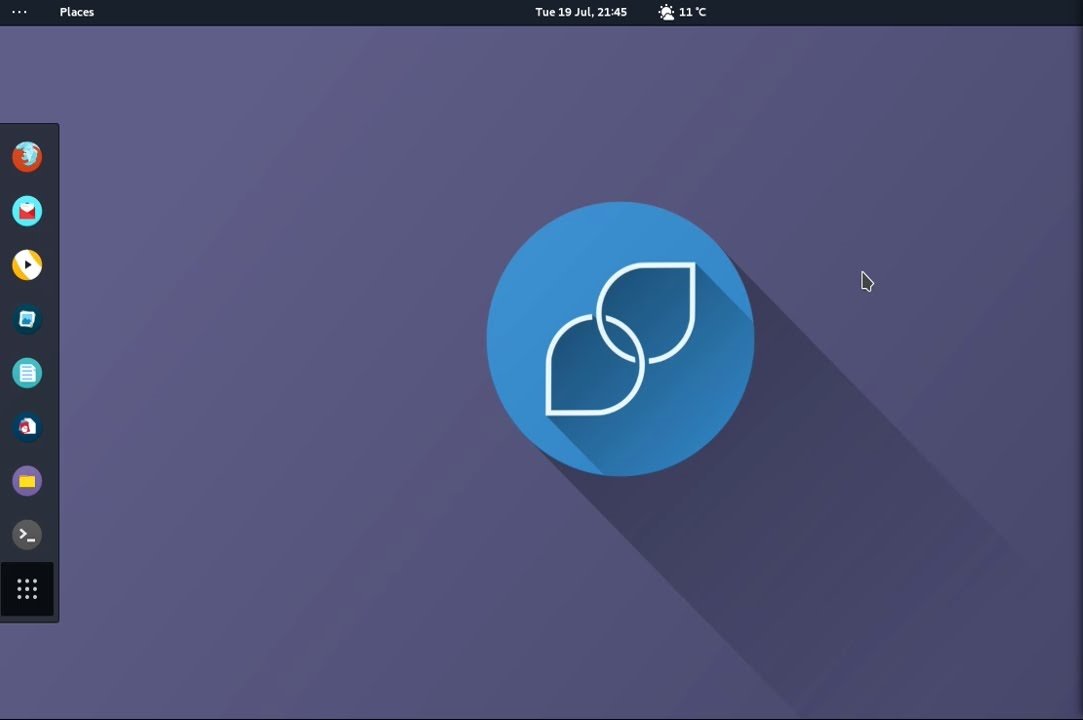Open the Files folder icon in dock
The width and height of the screenshot is (1083, 720).
(27, 481)
